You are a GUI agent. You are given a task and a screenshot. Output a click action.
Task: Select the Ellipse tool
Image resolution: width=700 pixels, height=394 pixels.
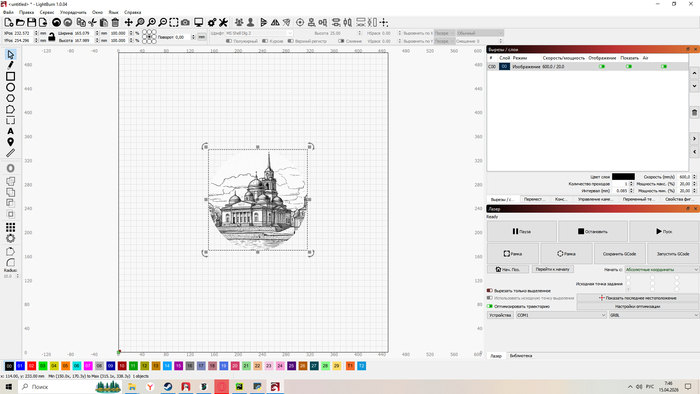coord(10,87)
